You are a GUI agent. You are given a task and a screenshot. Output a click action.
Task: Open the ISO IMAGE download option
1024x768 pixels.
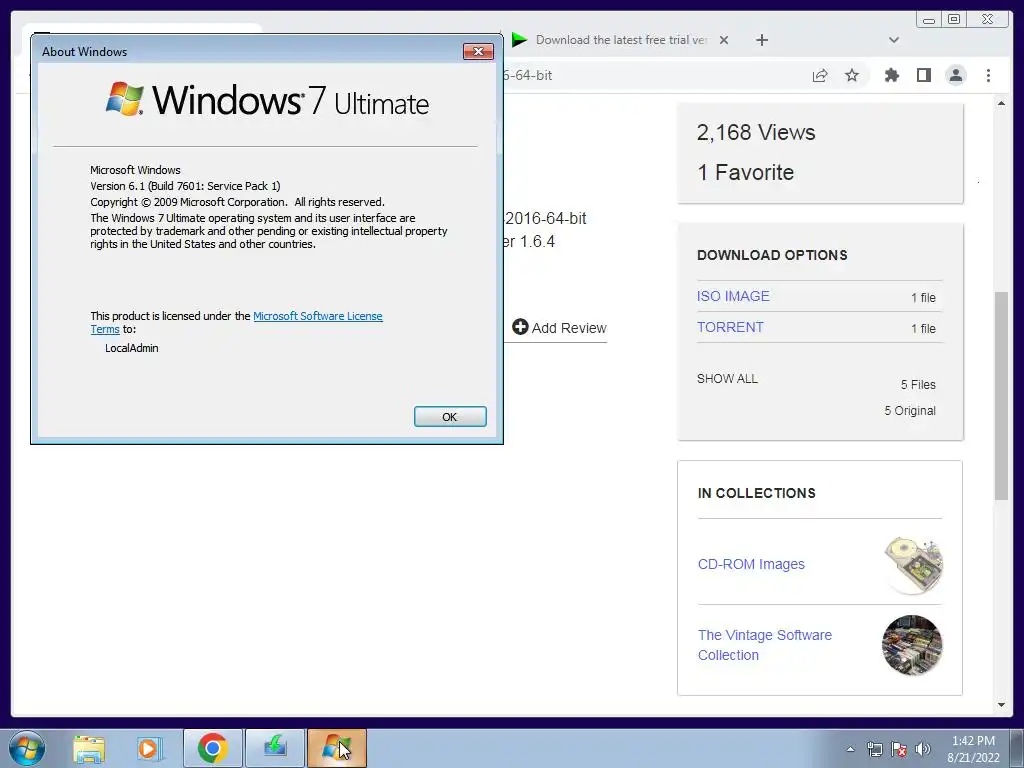(x=733, y=296)
